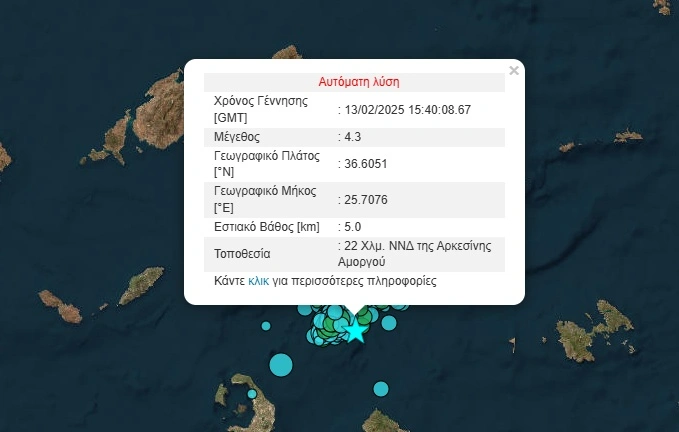Select the large cyan circle southwest of cluster

pos(281,365)
